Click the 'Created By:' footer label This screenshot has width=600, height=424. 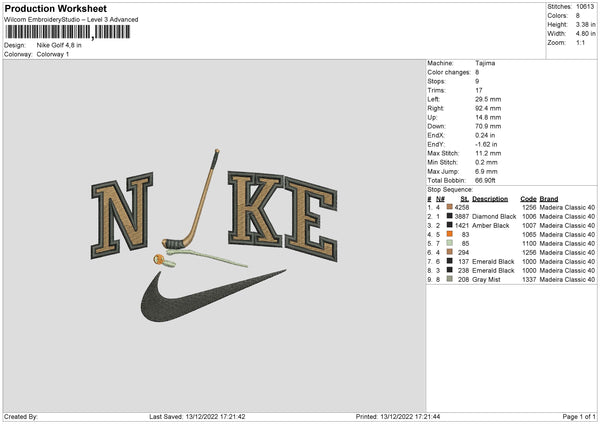21,416
